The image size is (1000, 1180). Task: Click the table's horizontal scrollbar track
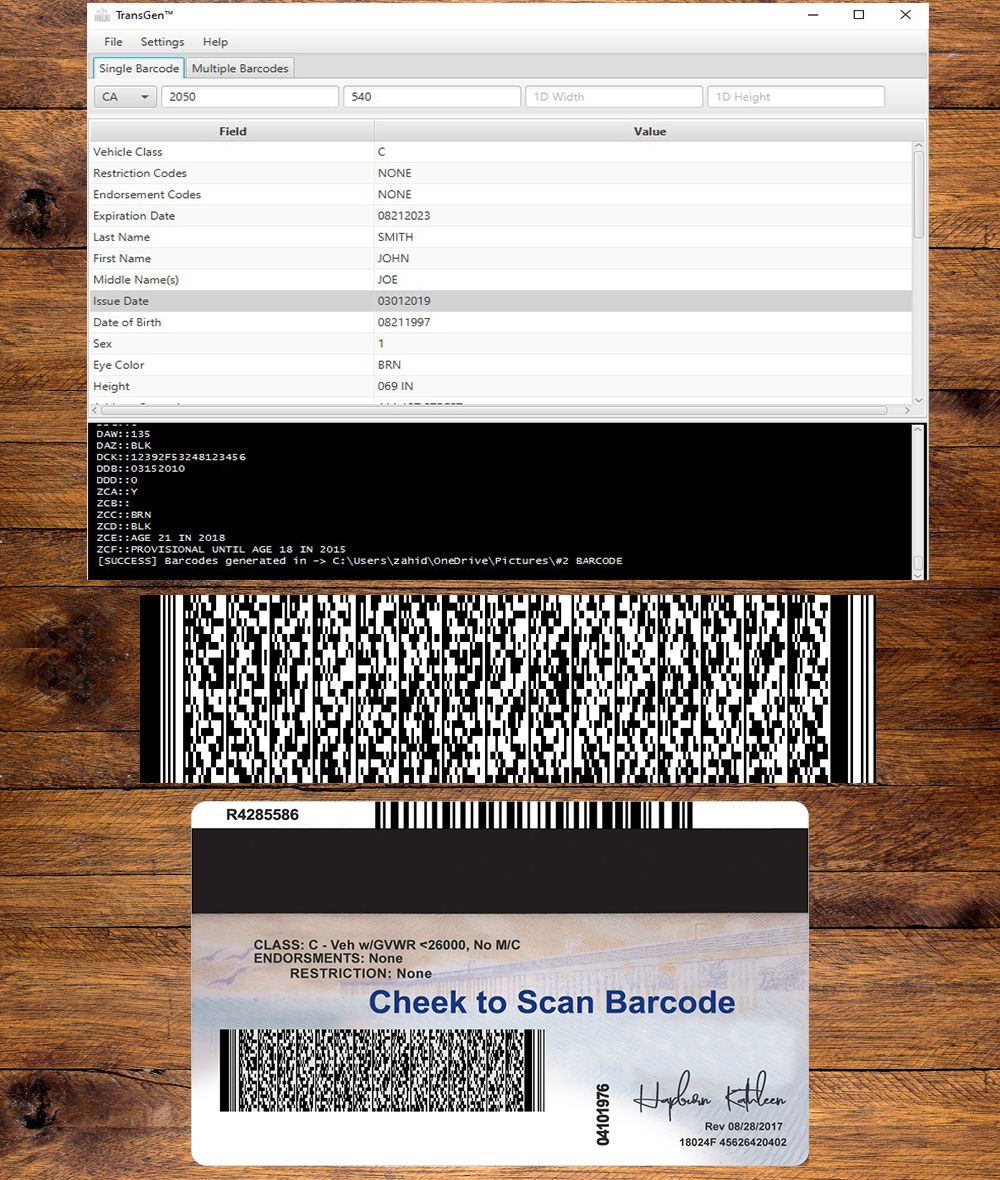pos(494,410)
